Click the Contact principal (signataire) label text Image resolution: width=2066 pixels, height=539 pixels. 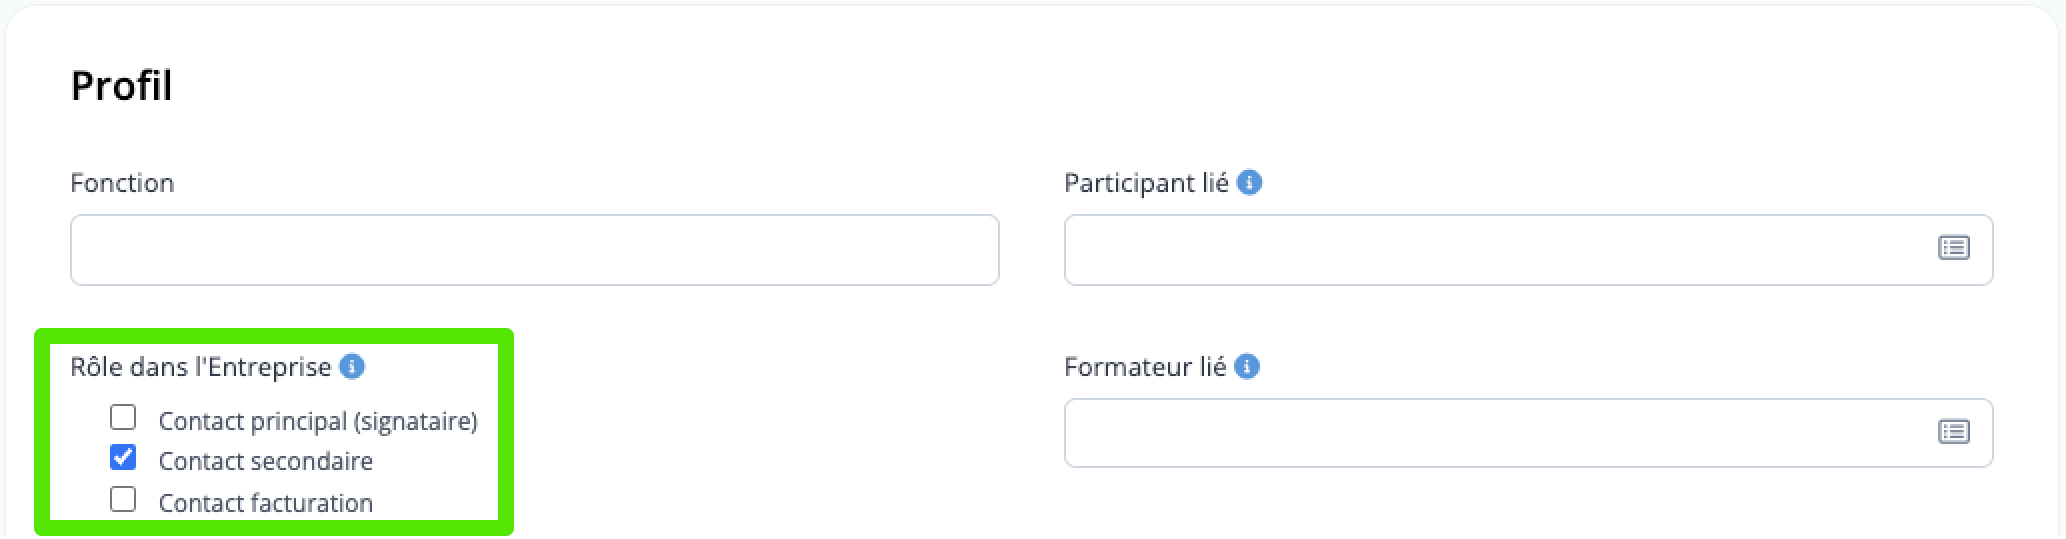pyautogui.click(x=318, y=421)
